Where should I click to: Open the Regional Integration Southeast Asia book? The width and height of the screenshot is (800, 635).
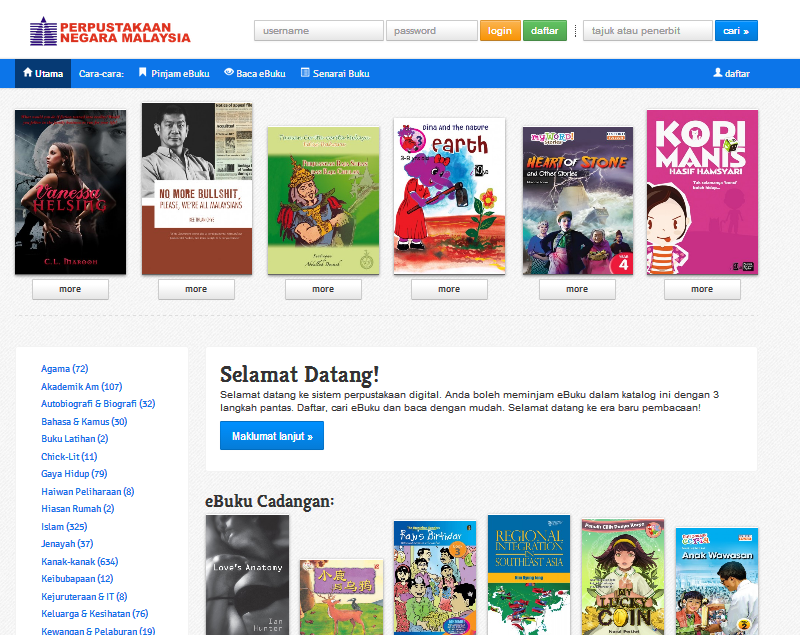coord(529,575)
